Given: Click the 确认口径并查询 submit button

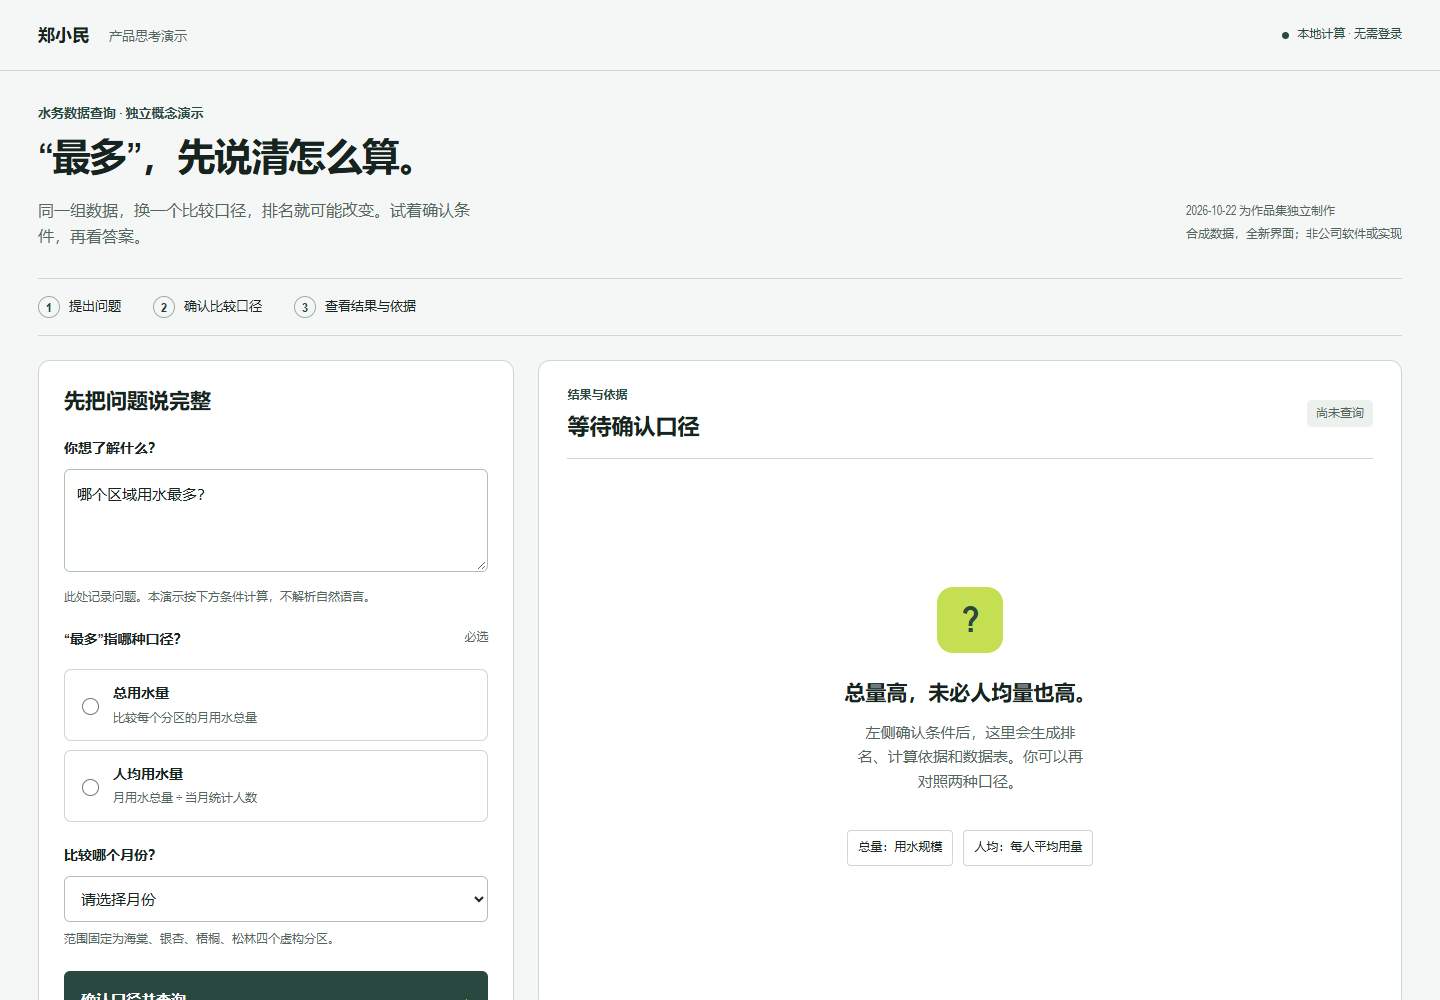Looking at the screenshot, I should point(276,986).
